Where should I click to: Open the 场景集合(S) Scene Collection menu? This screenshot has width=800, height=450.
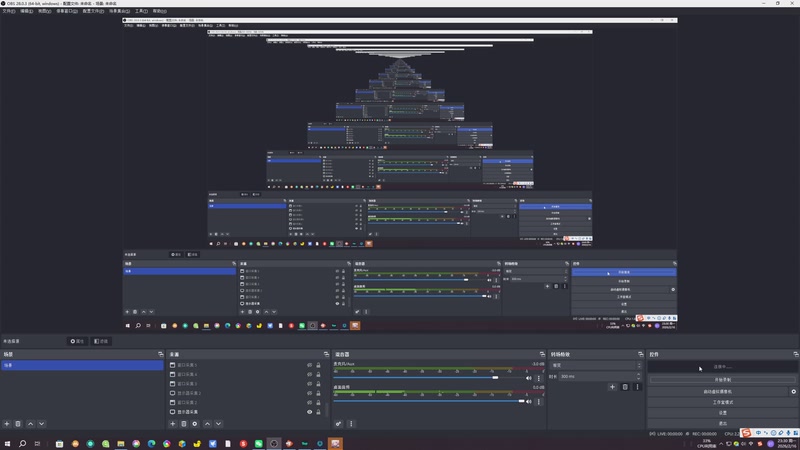pyautogui.click(x=119, y=11)
